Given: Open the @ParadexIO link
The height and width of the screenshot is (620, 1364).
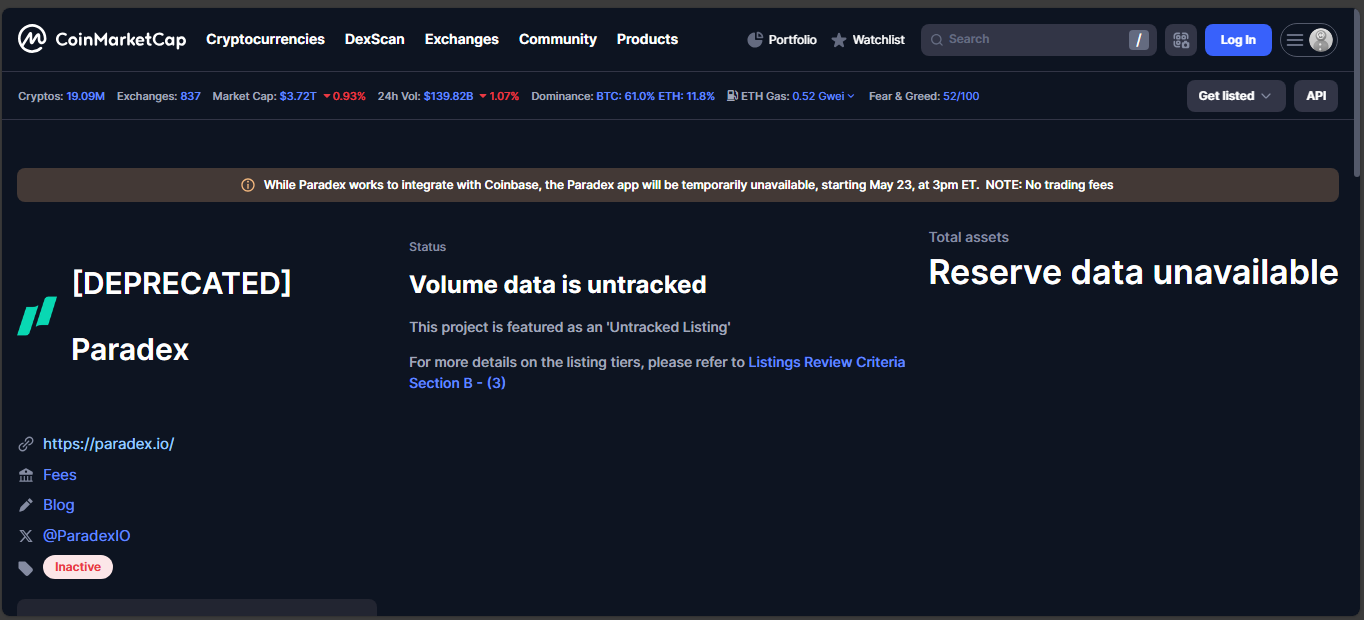Looking at the screenshot, I should [87, 536].
